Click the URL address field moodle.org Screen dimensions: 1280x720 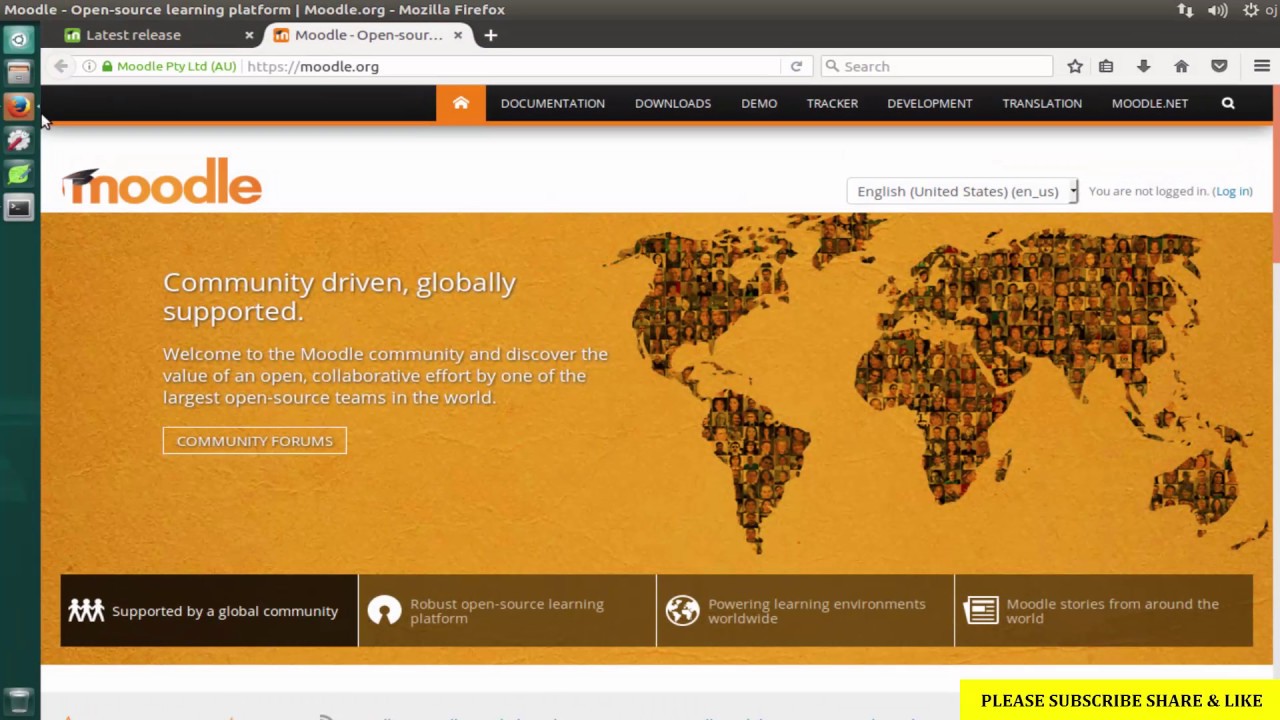[510, 66]
